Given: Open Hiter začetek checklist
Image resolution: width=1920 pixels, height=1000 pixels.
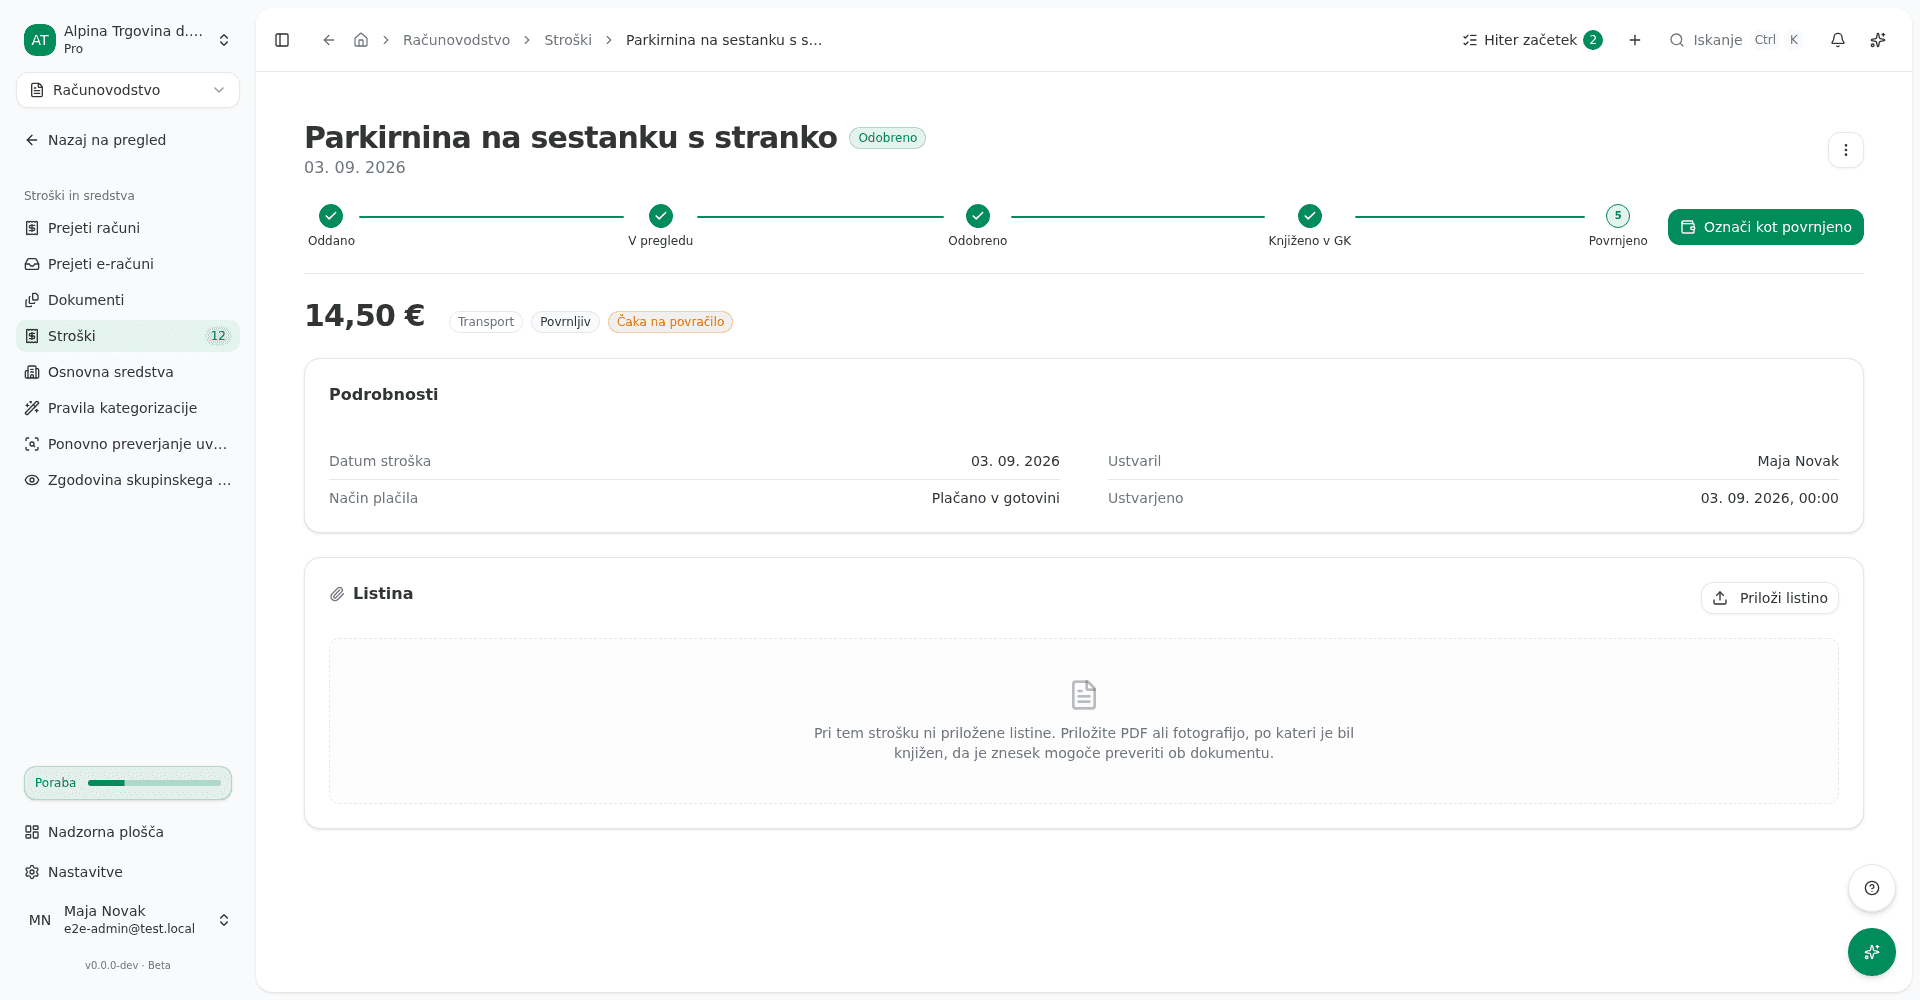Looking at the screenshot, I should pos(1532,40).
